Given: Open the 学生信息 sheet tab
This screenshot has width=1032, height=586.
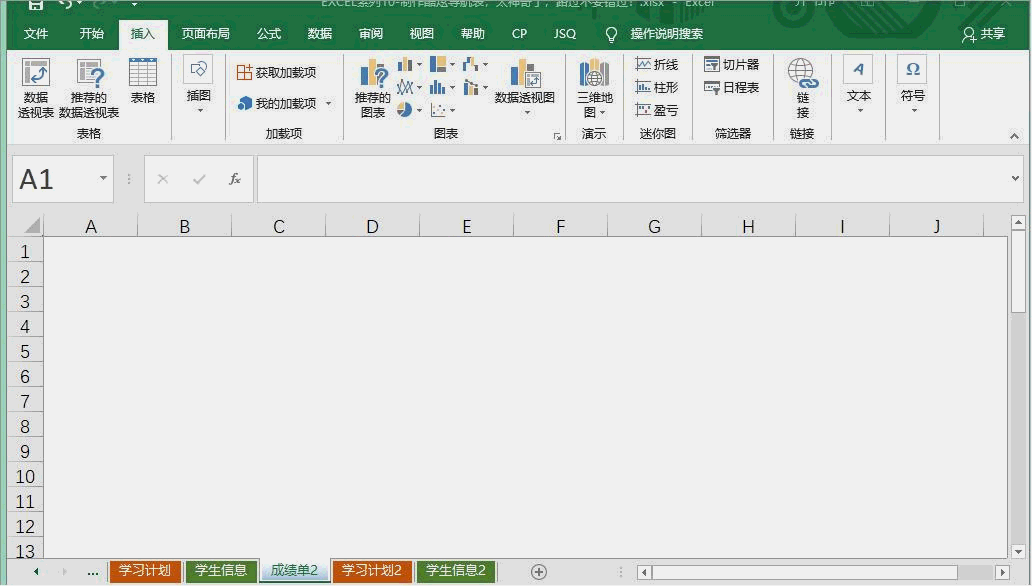Looking at the screenshot, I should tap(220, 570).
